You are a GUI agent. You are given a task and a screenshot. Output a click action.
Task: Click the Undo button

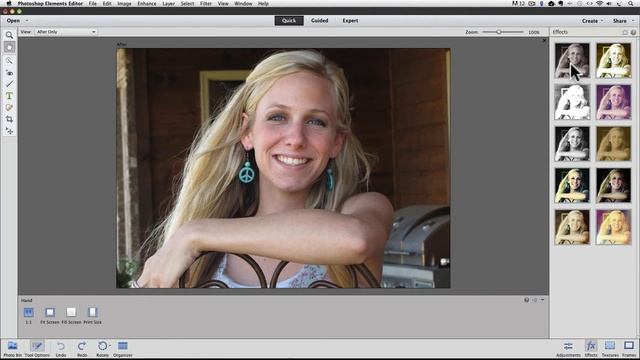[x=61, y=349]
